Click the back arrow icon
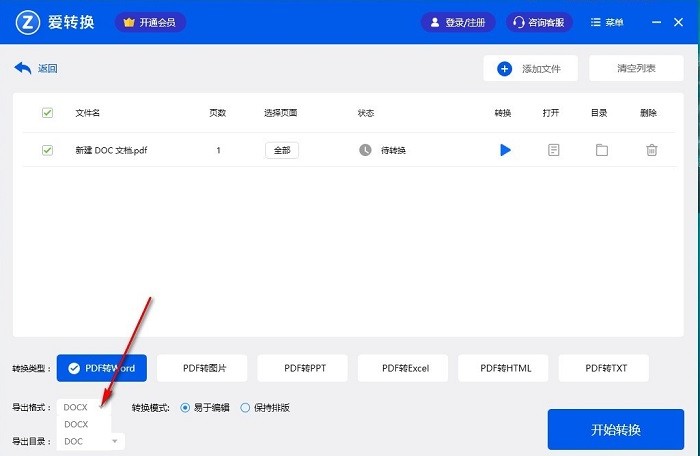The image size is (700, 456). tap(23, 68)
